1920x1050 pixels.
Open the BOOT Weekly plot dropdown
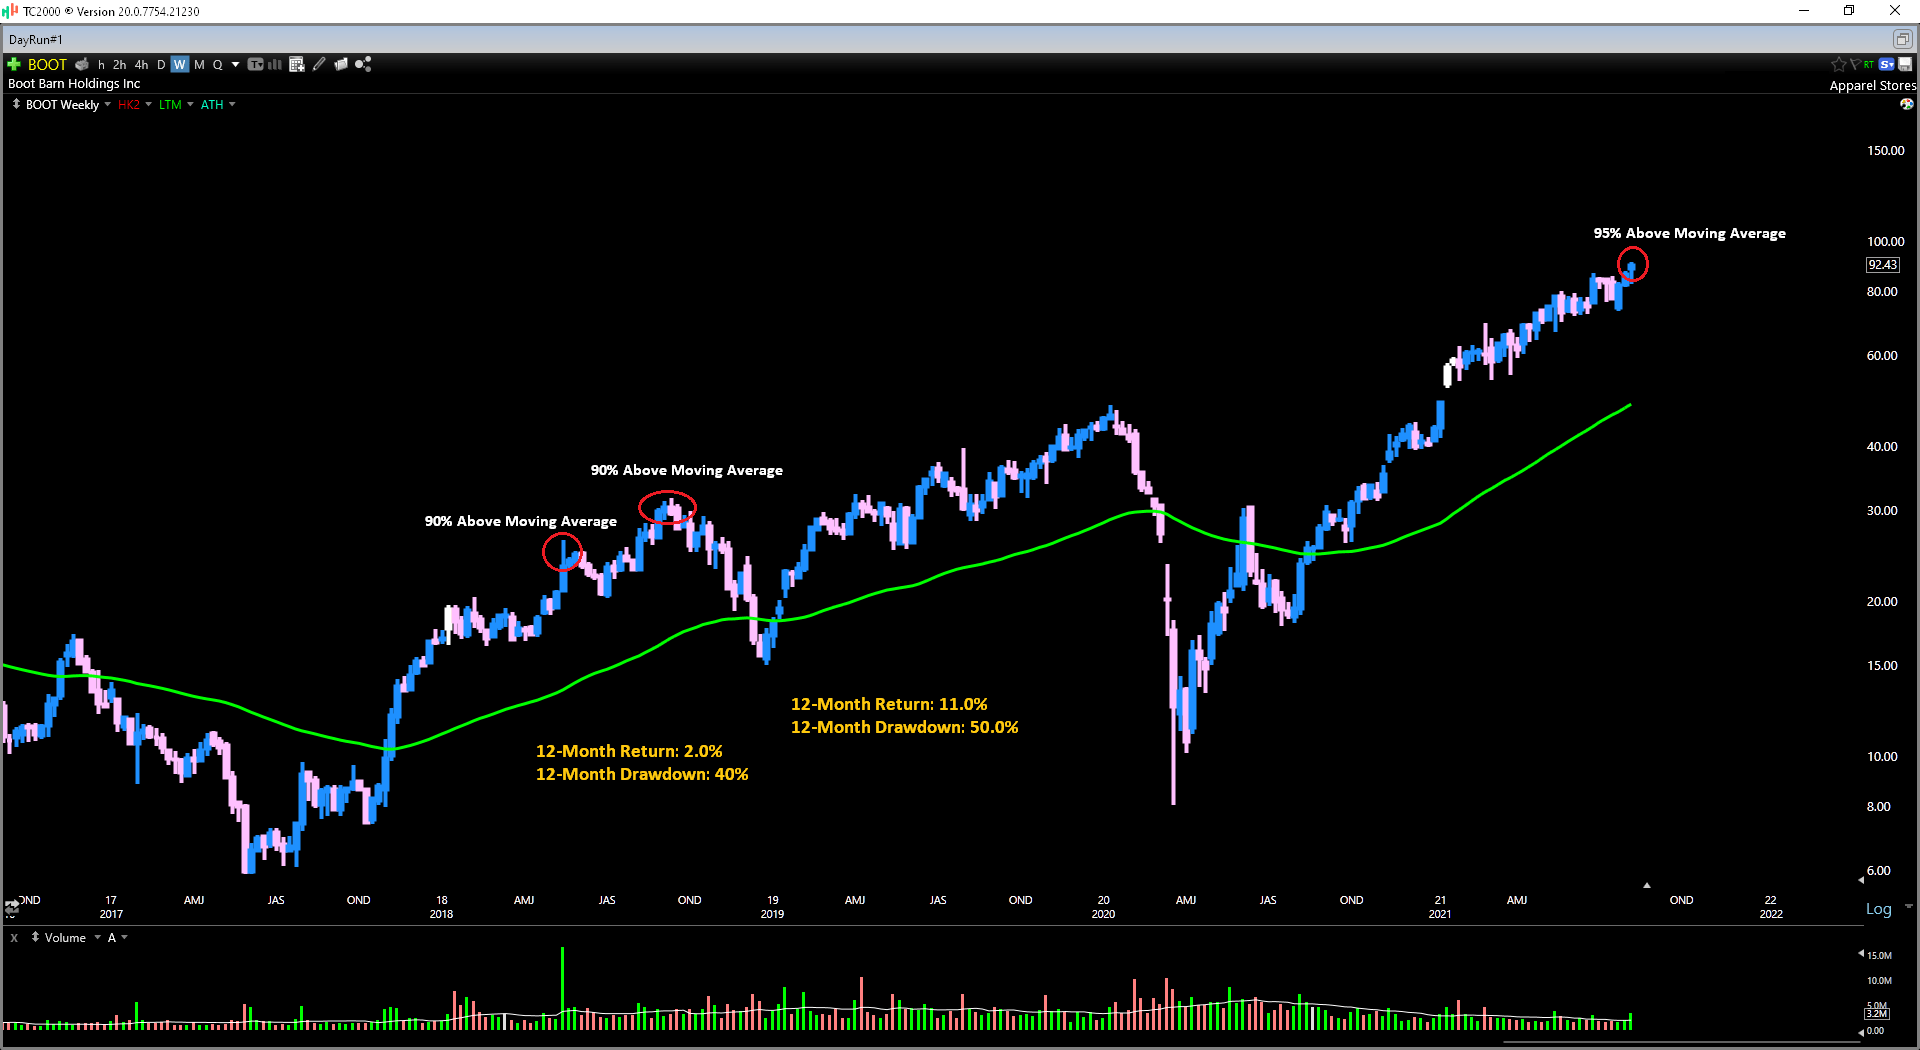pos(108,104)
